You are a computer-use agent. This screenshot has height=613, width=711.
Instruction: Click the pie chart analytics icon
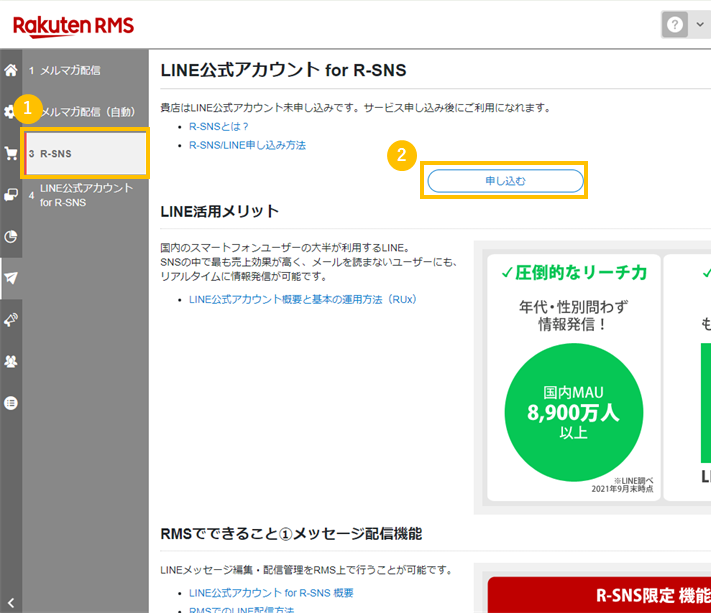[11, 237]
